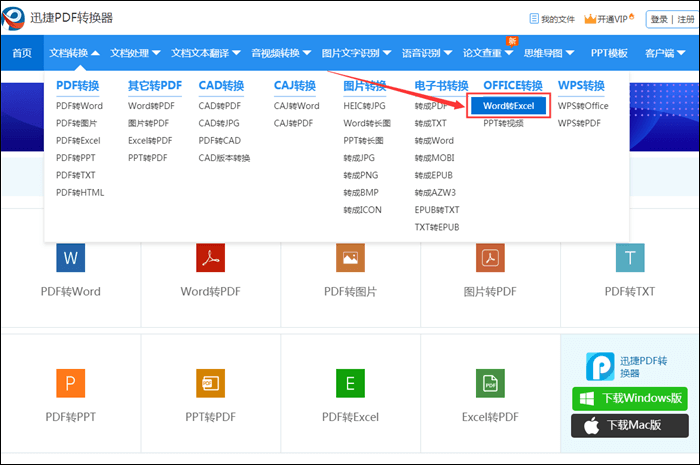Screen dimensions: 700x465
Task: Click the PPT转PDF tile icon
Action: tap(210, 383)
